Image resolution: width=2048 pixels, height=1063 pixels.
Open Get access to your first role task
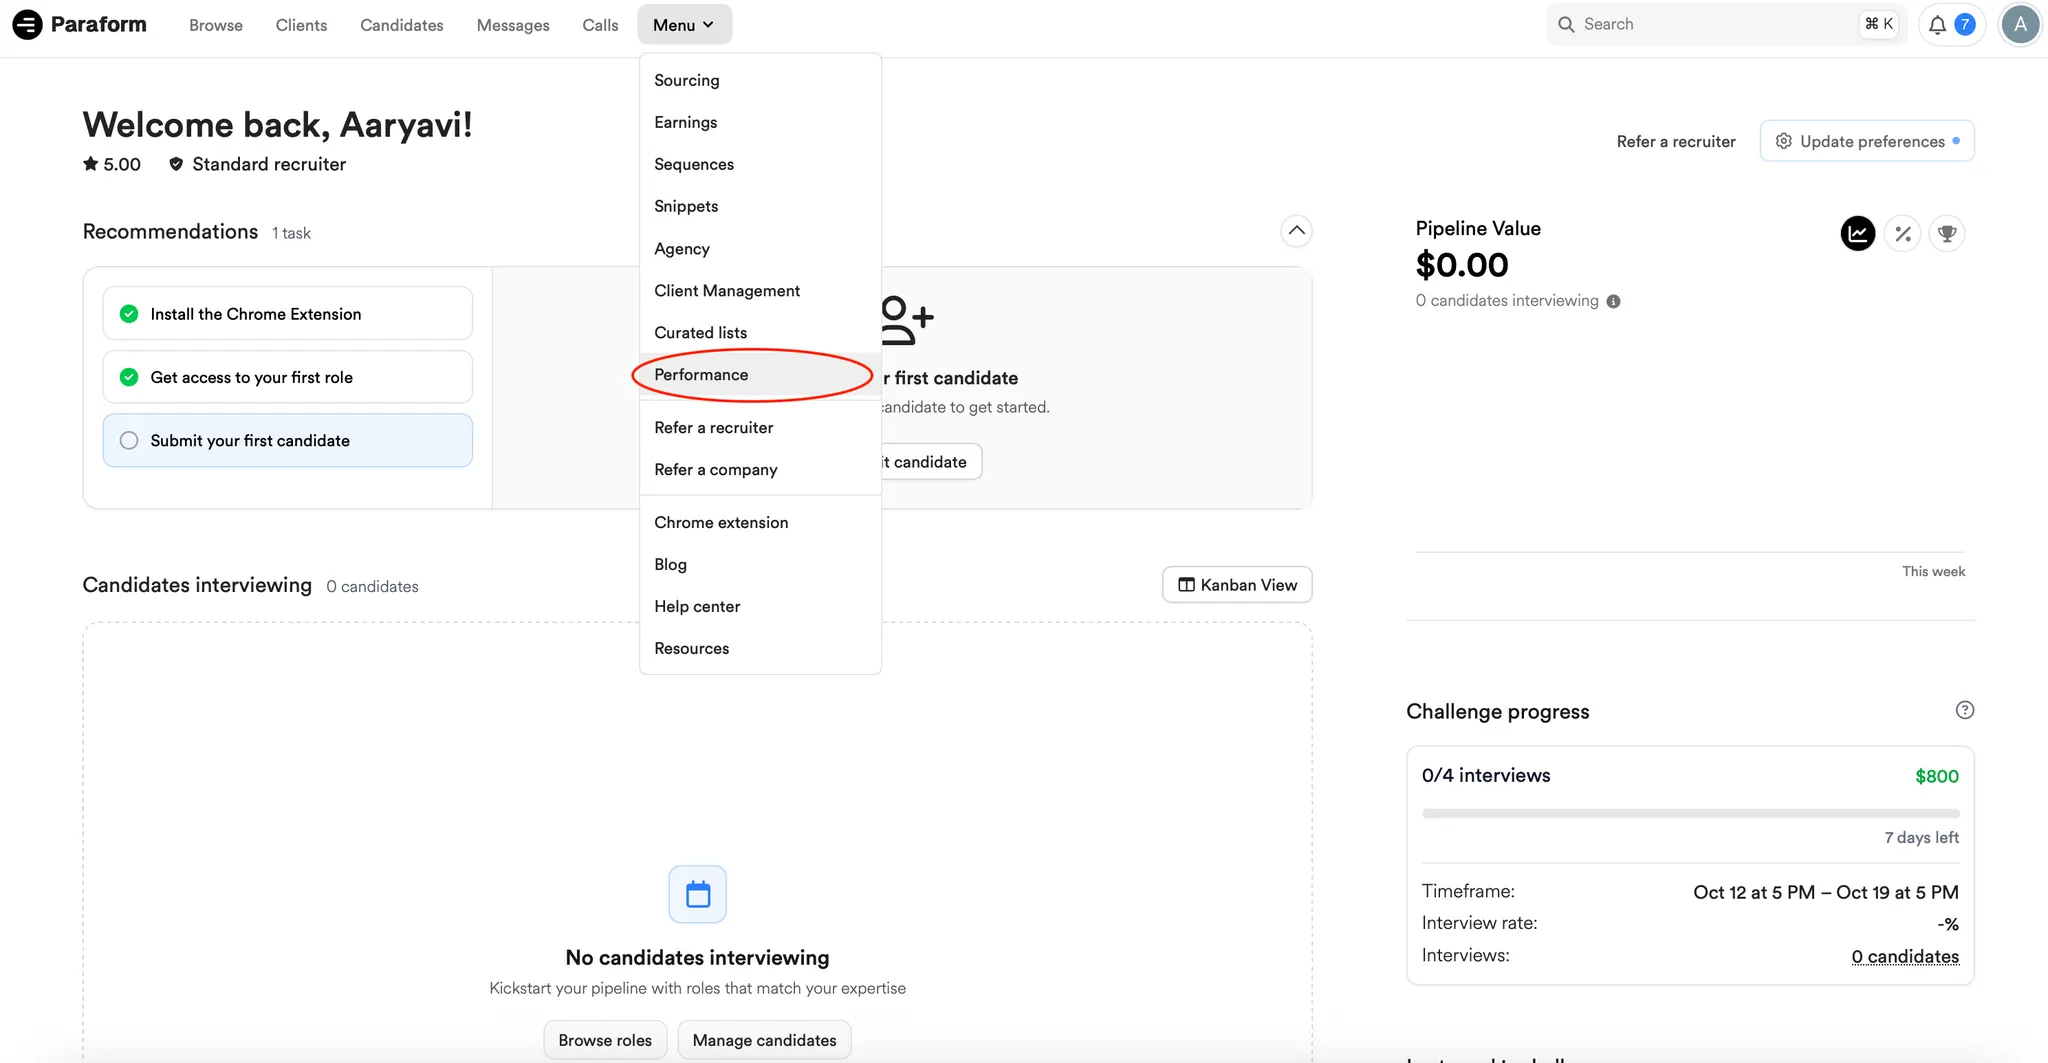pos(288,377)
